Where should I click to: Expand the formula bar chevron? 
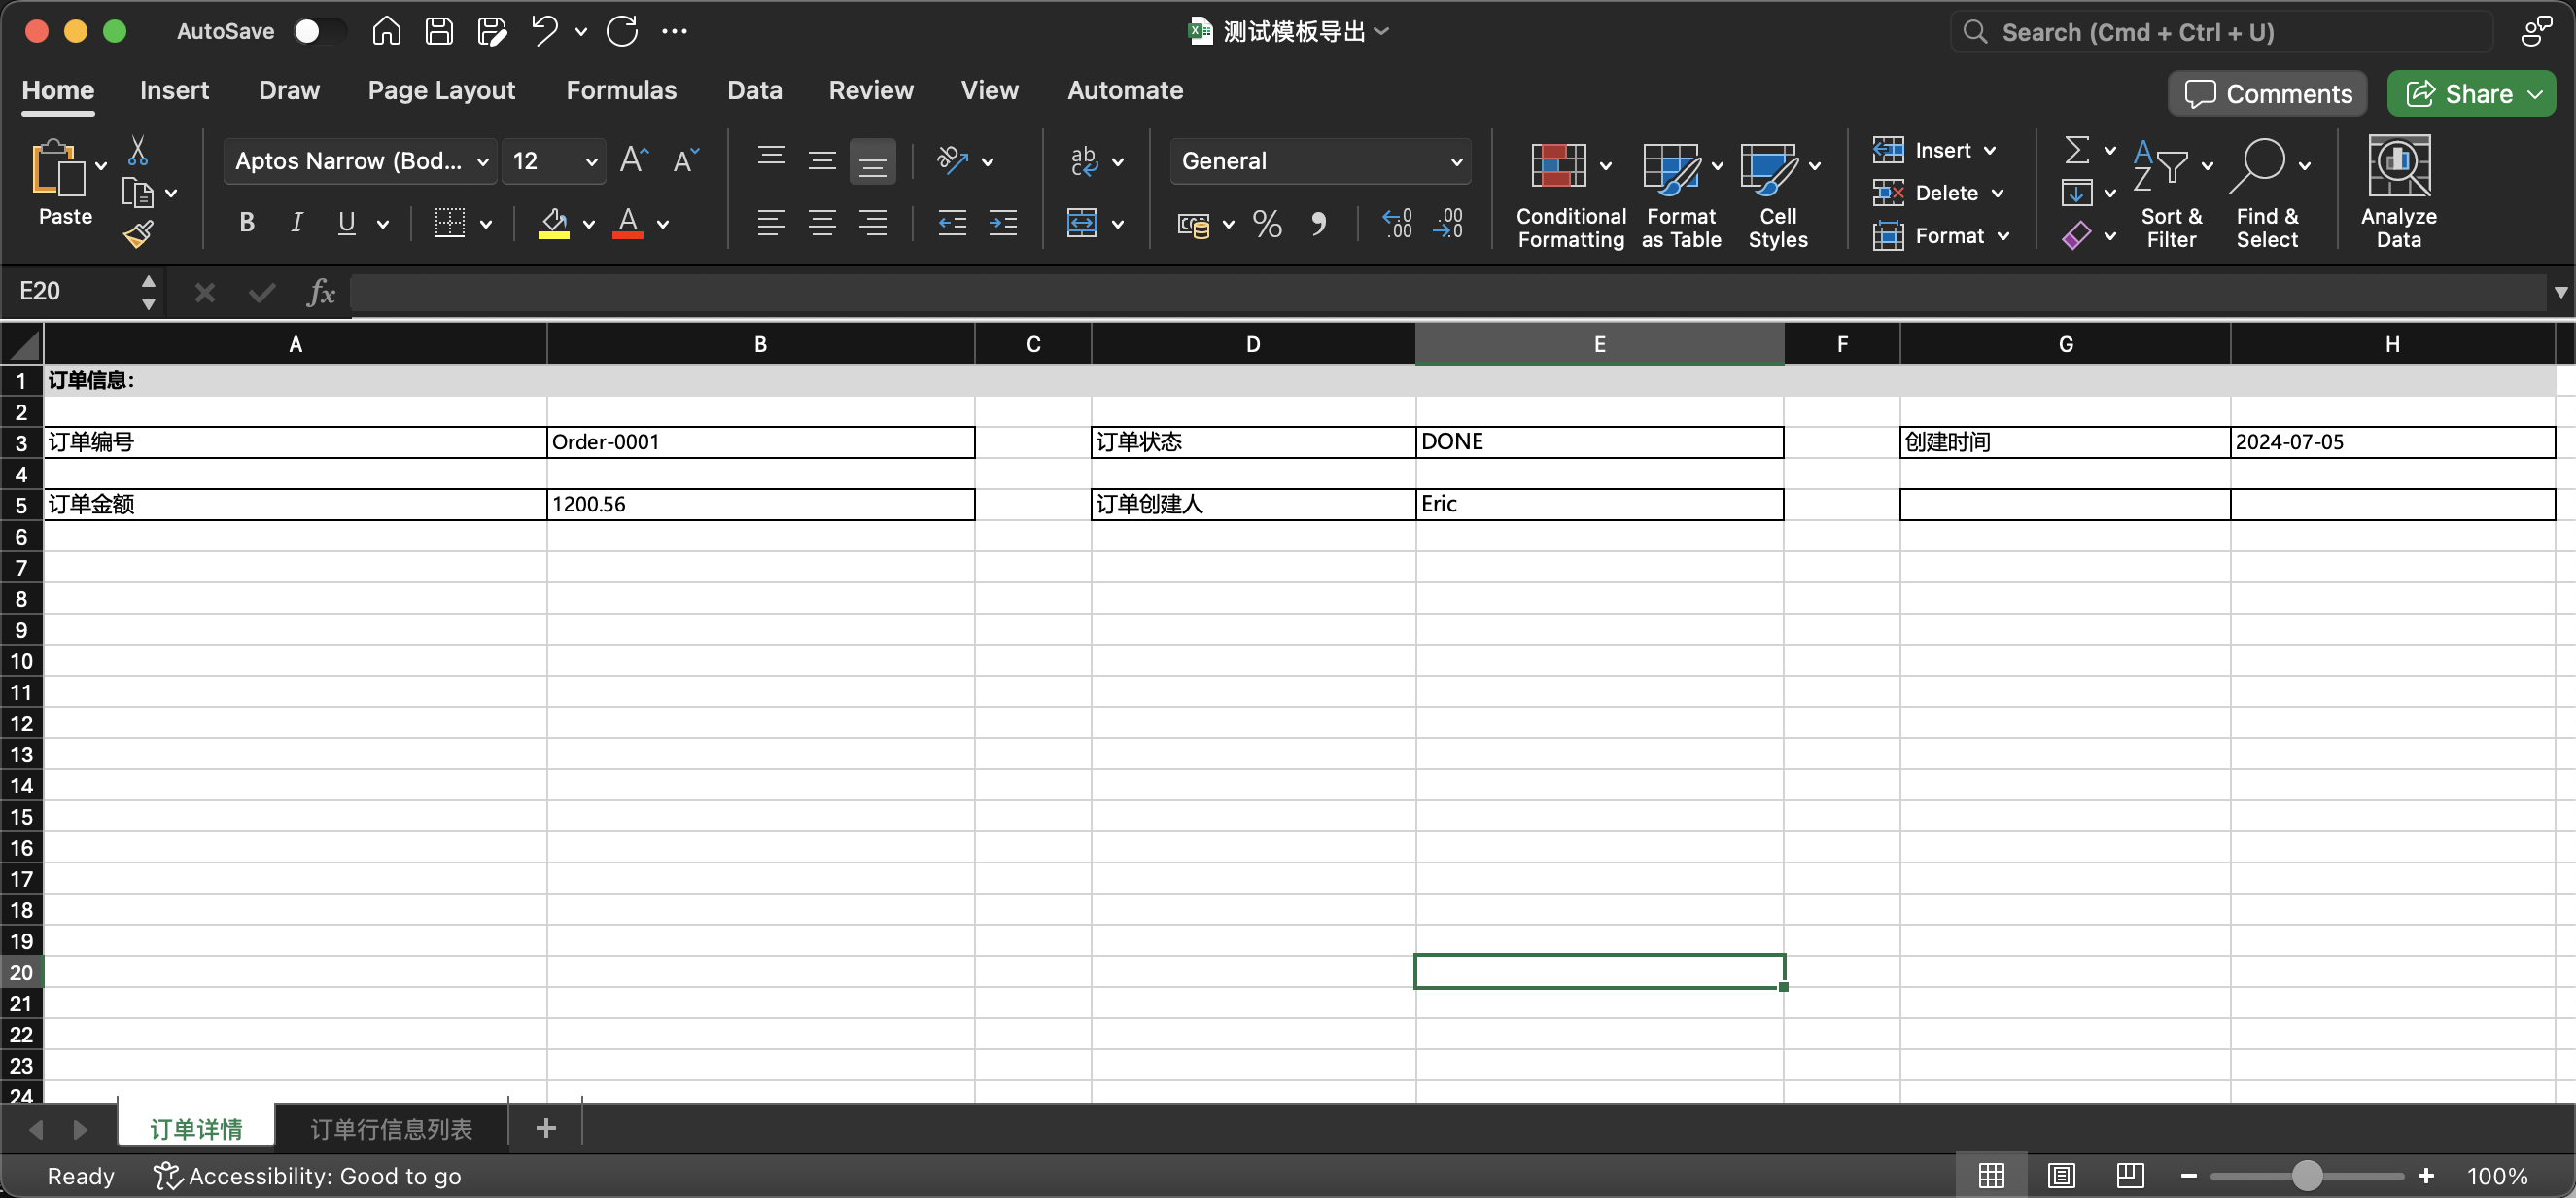(x=2560, y=293)
